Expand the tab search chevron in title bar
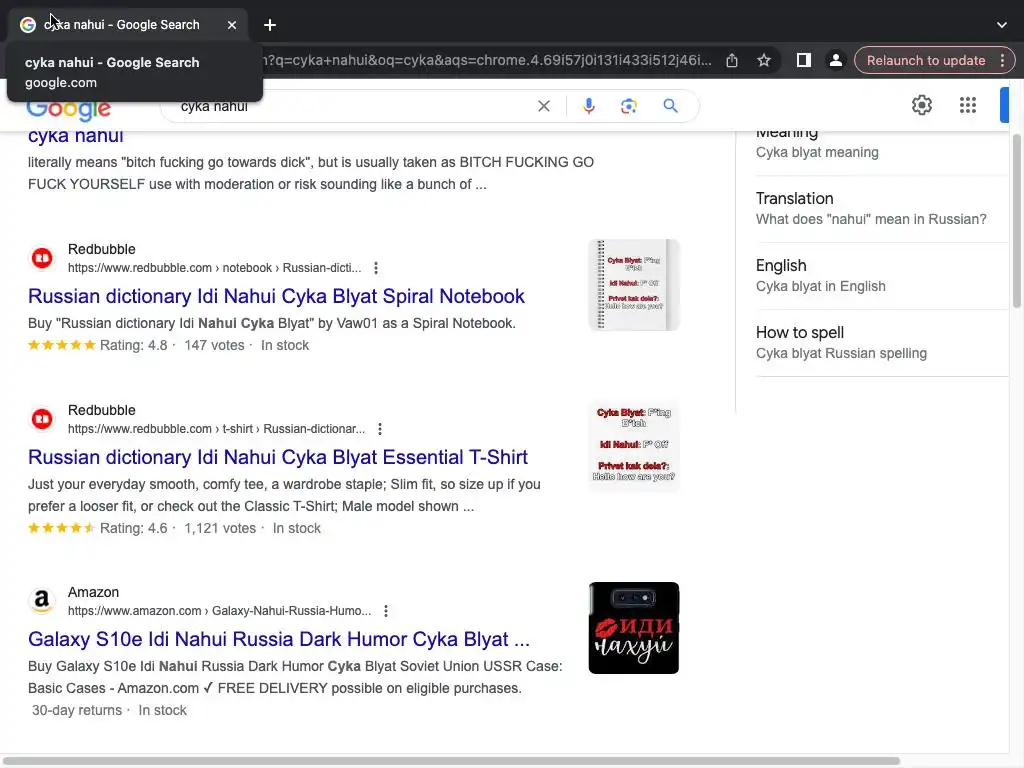 coord(1001,25)
